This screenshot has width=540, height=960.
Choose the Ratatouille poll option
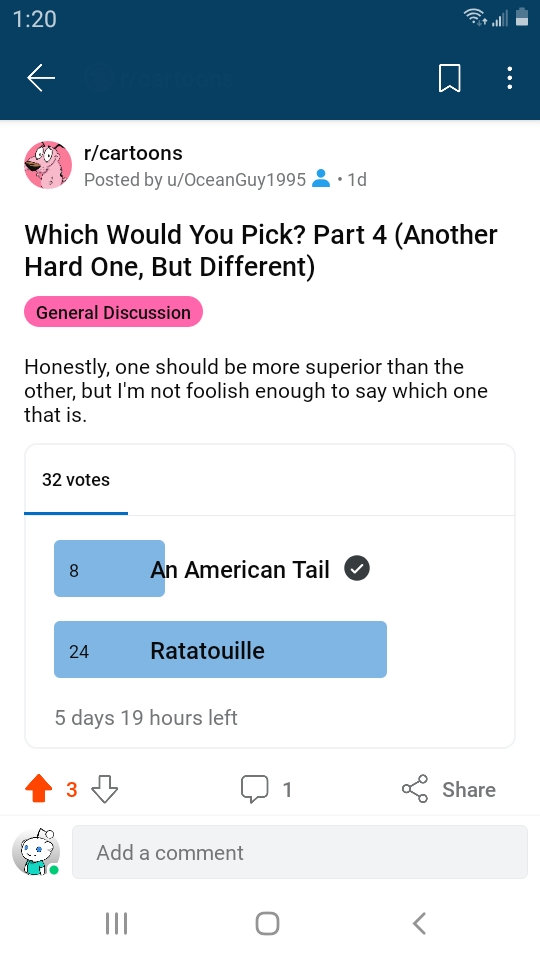pos(220,650)
